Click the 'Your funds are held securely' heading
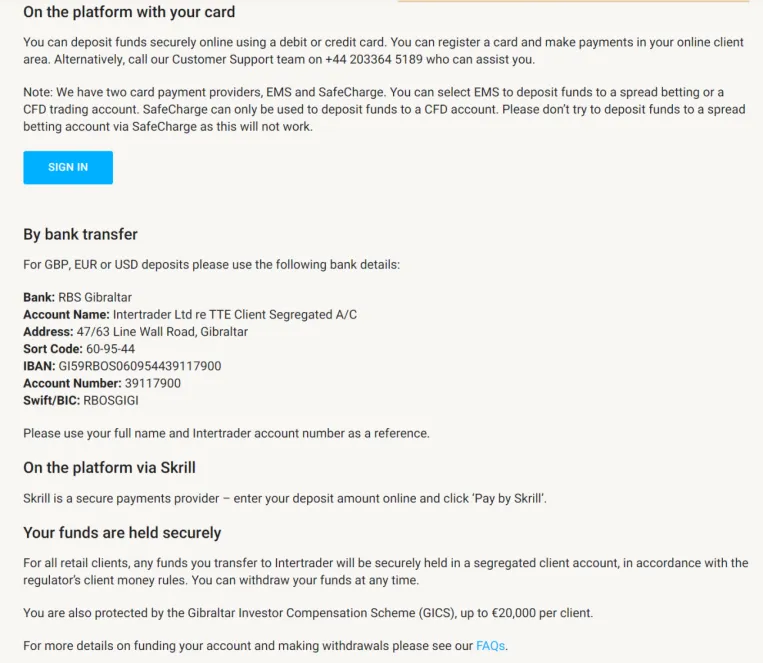Image resolution: width=763 pixels, height=663 pixels. (x=122, y=533)
